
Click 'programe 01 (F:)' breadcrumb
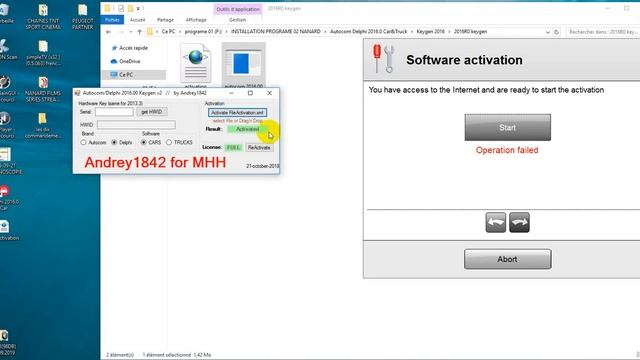coord(203,31)
